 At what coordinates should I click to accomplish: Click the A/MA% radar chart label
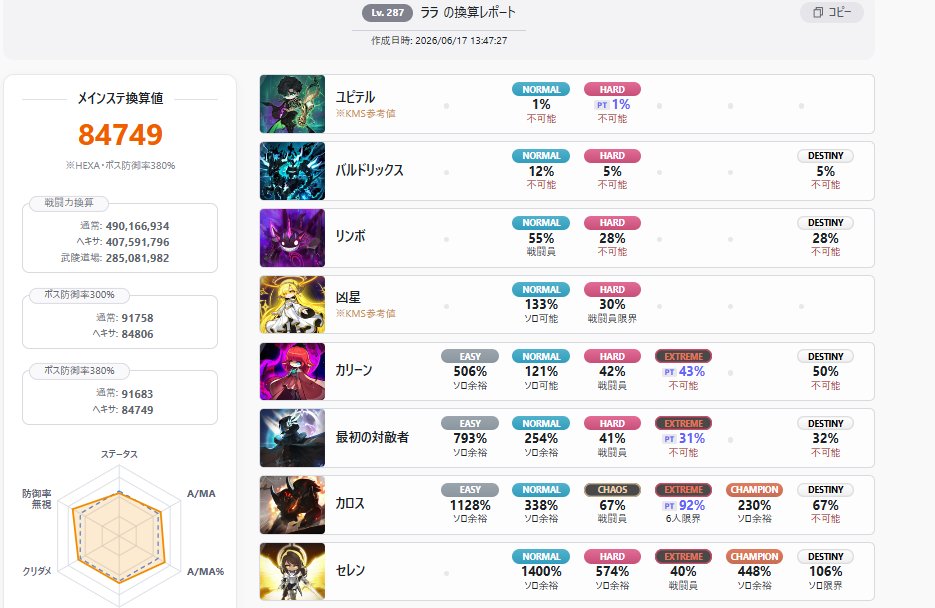coord(205,571)
